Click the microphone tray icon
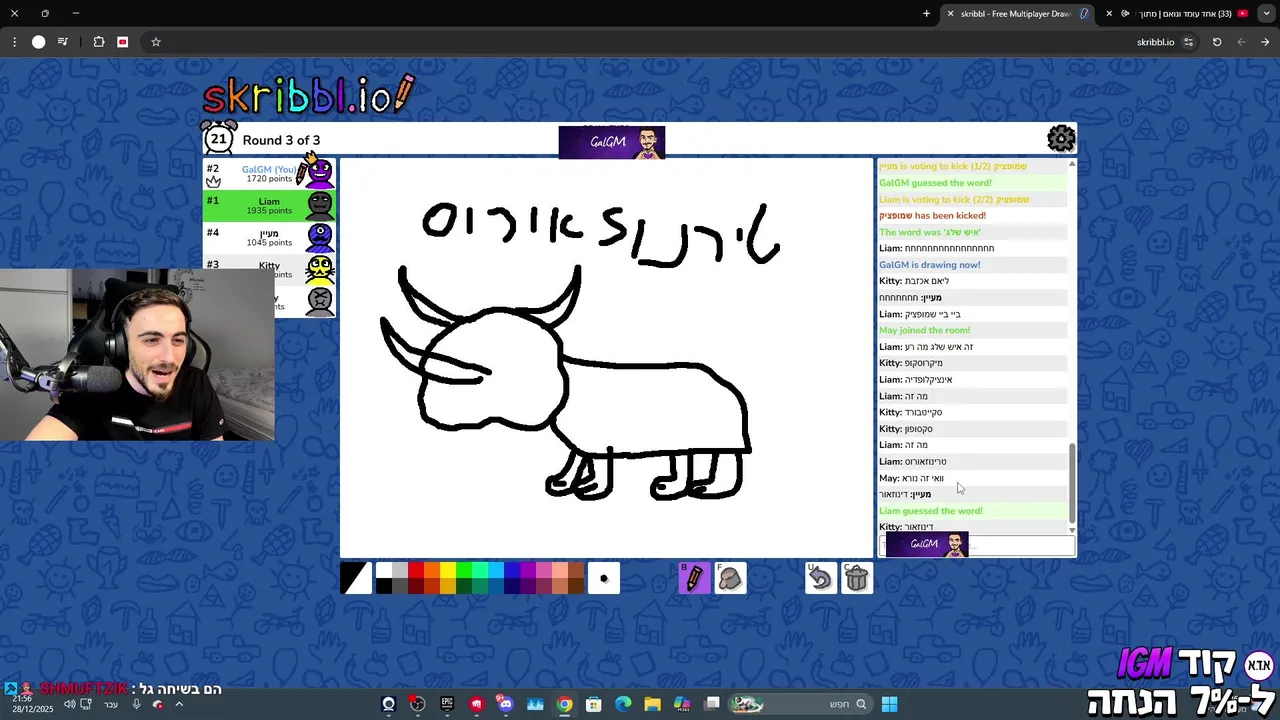This screenshot has width=1280, height=720. [137, 704]
